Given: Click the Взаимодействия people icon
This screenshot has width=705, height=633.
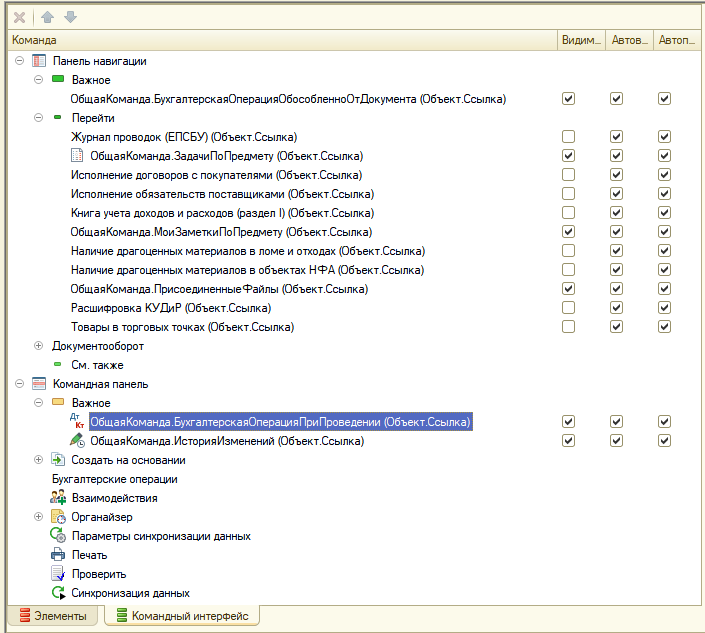Looking at the screenshot, I should click(58, 498).
